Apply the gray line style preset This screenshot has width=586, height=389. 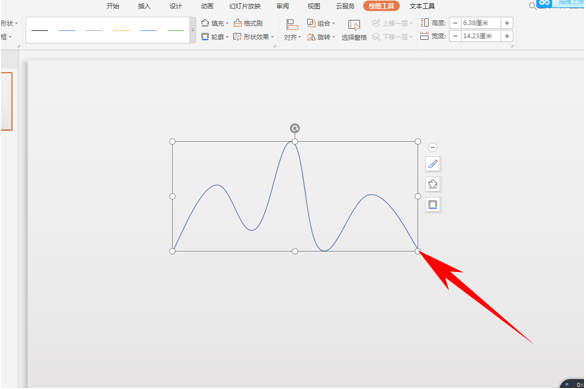tap(94, 30)
